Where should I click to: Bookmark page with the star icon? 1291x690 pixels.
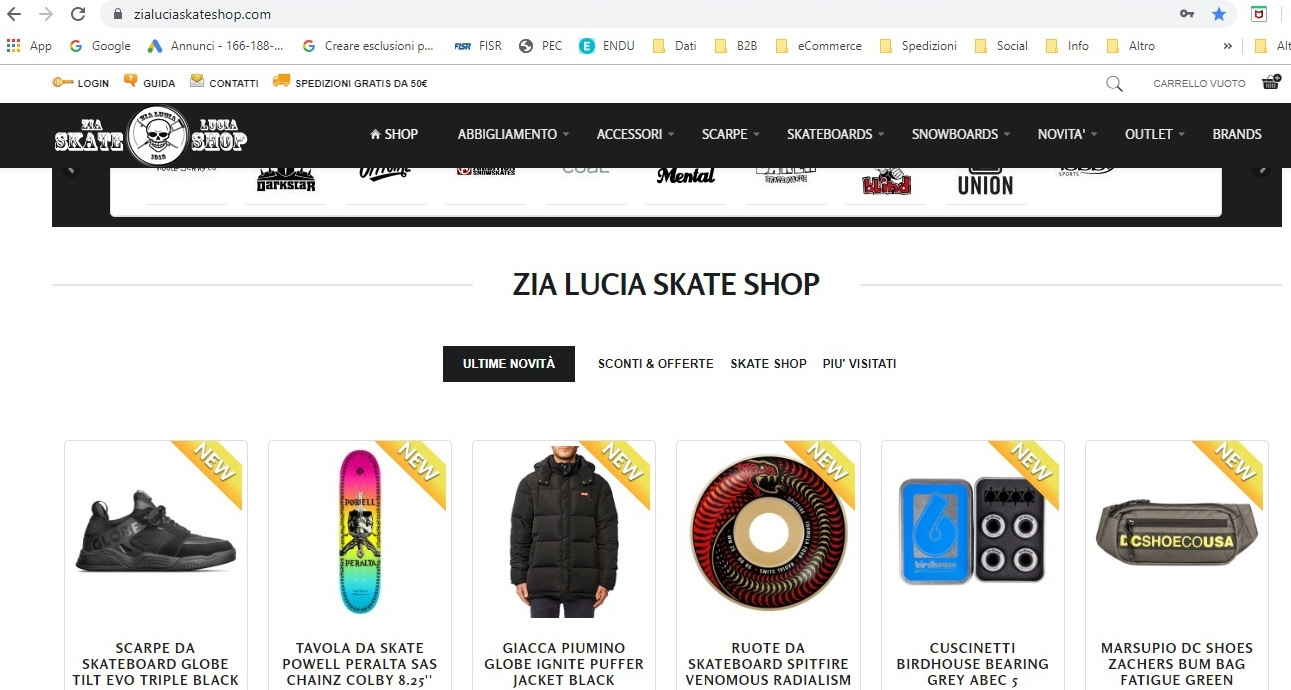click(1218, 14)
